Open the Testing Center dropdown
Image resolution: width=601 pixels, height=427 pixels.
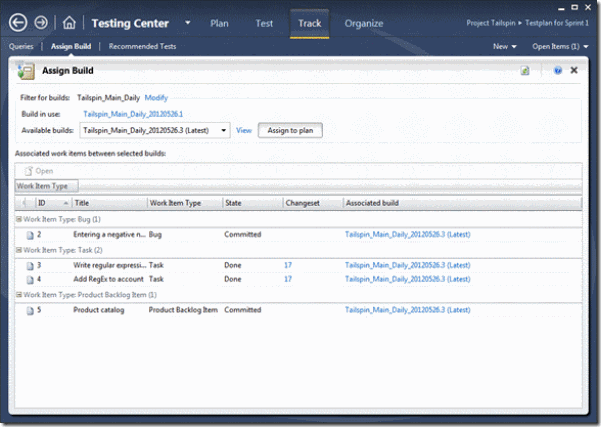pyautogui.click(x=189, y=23)
